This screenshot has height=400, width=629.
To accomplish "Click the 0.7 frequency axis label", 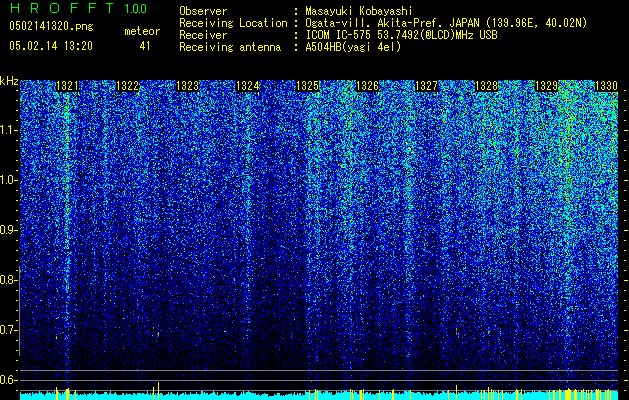I will coord(8,330).
